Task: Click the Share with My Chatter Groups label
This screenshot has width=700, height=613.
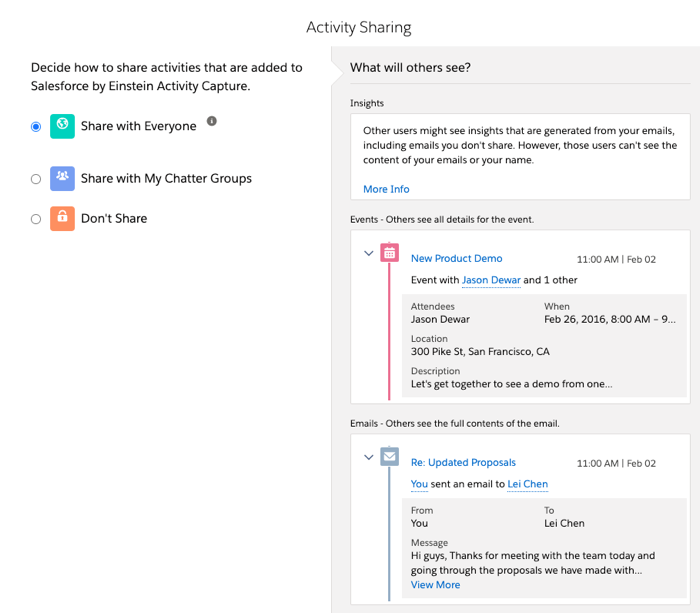Action: [x=166, y=179]
